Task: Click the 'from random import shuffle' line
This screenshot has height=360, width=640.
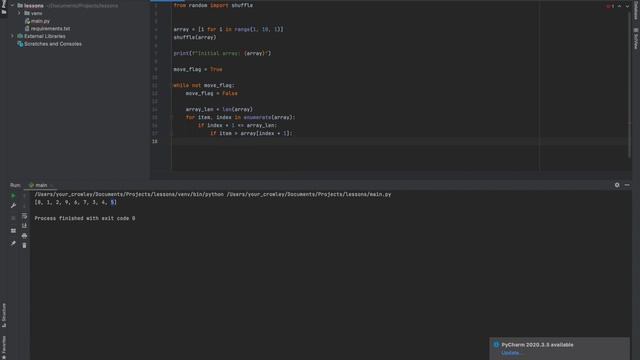Action: pyautogui.click(x=213, y=5)
